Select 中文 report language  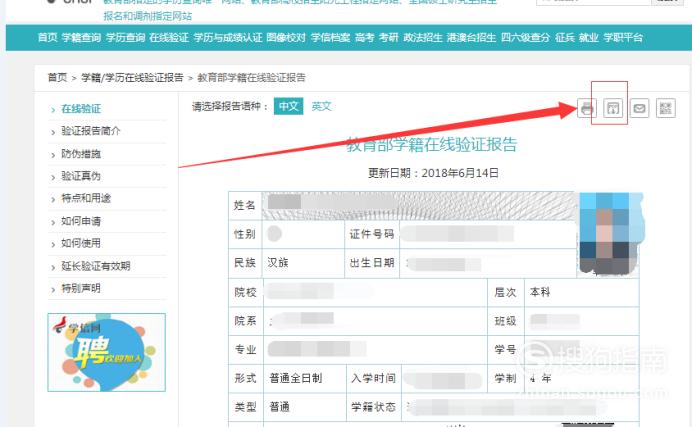pos(289,106)
